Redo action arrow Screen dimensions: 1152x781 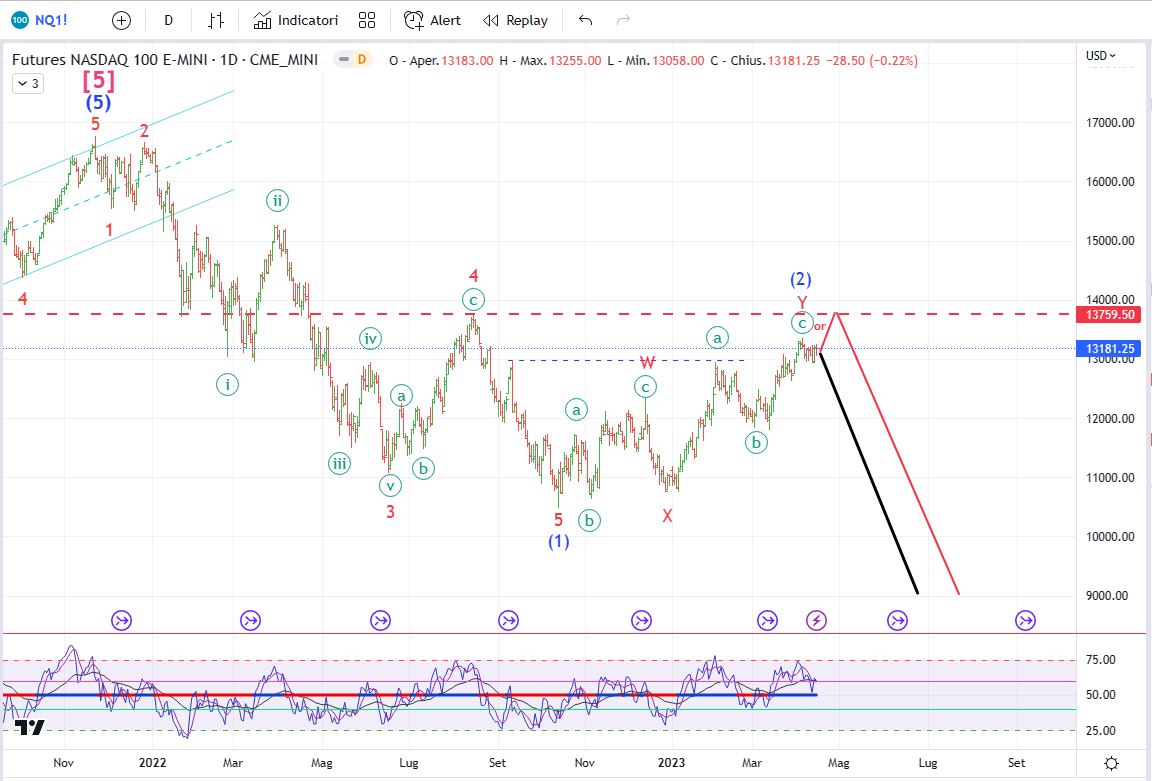tap(623, 21)
